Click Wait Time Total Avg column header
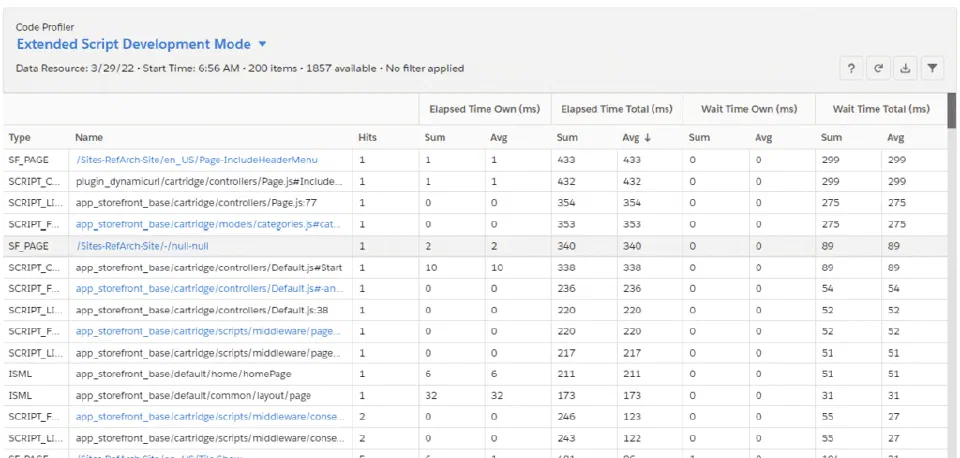Screen dimensions: 960x458 (x=896, y=138)
